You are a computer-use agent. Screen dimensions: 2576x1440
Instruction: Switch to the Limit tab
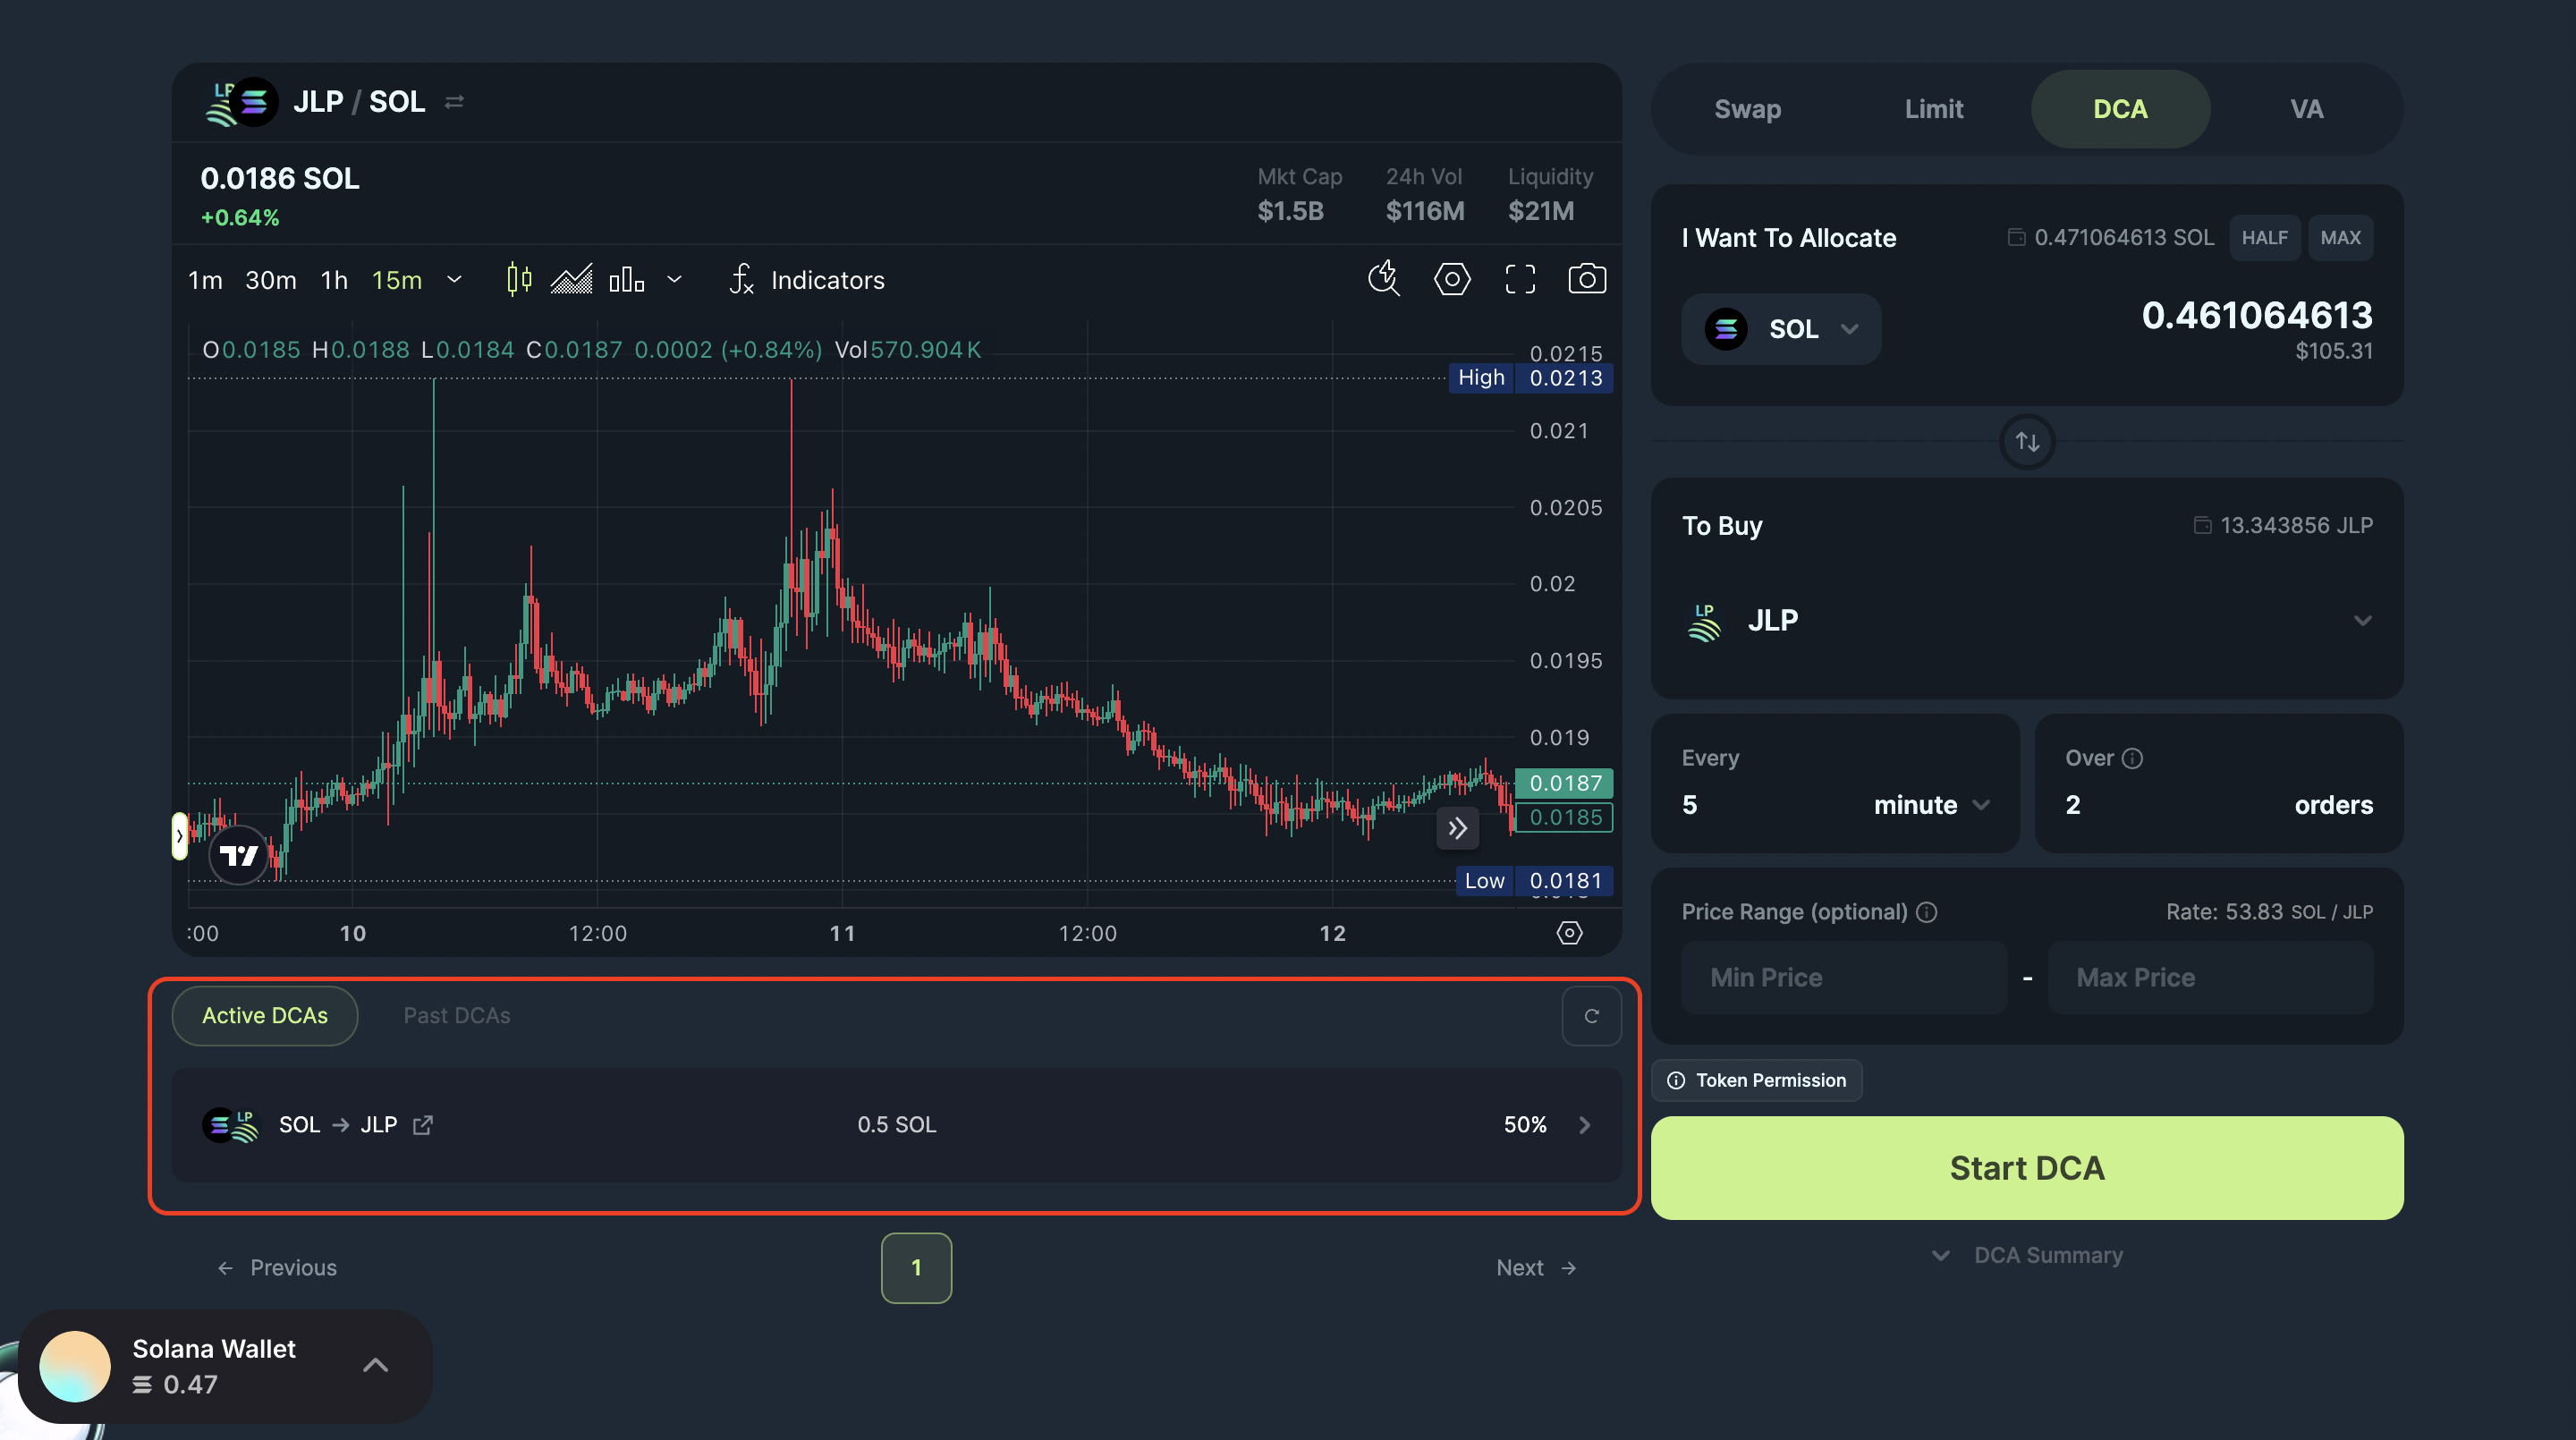point(1933,109)
